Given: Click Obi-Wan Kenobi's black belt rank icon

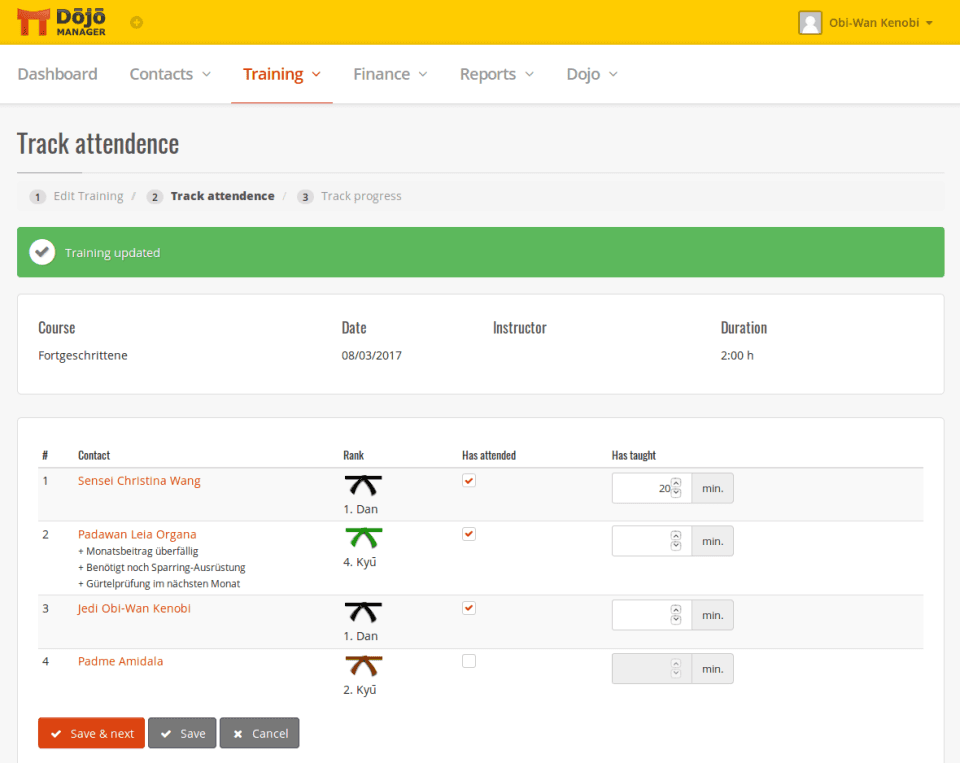Looking at the screenshot, I should click(363, 612).
